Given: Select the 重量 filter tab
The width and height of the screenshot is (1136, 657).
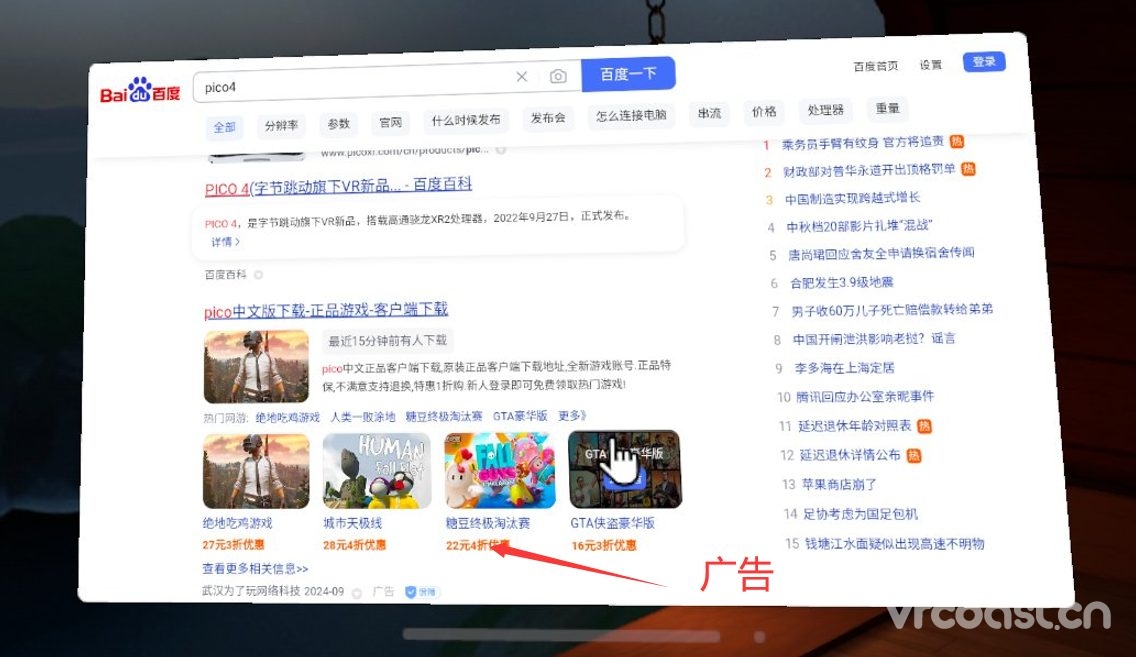Looking at the screenshot, I should pyautogui.click(x=887, y=109).
